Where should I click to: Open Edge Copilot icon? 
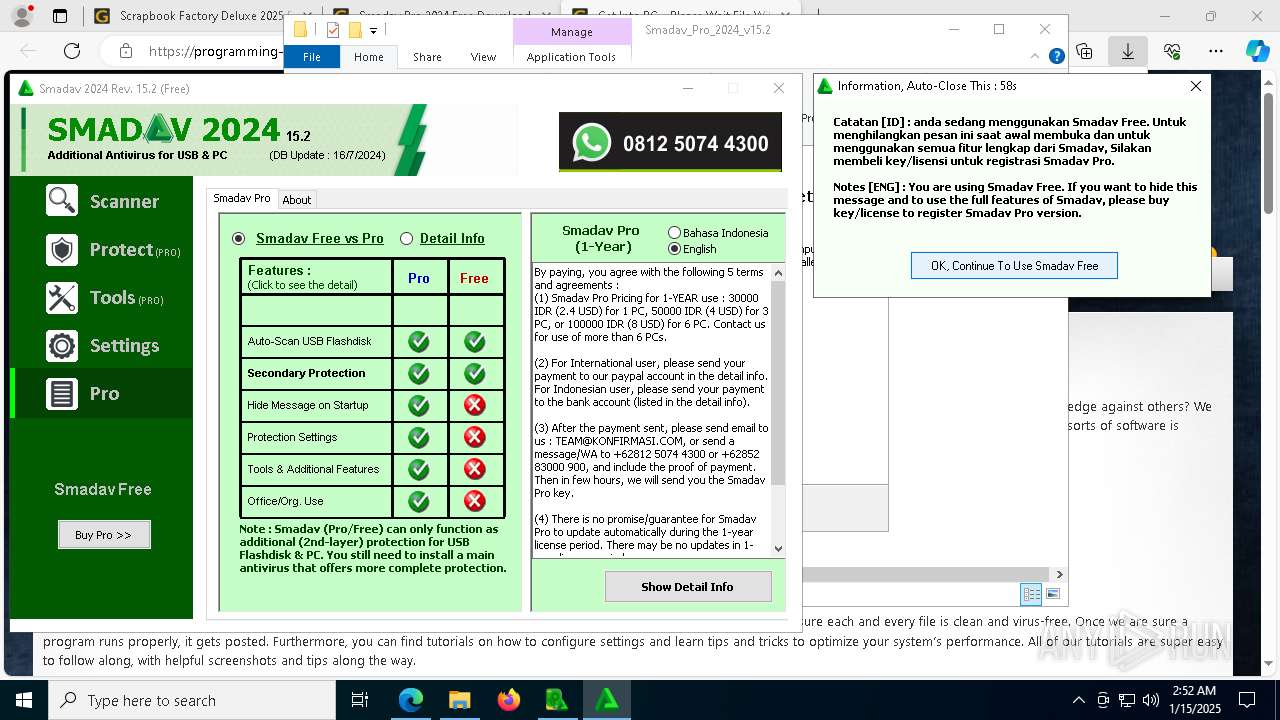[x=1257, y=51]
